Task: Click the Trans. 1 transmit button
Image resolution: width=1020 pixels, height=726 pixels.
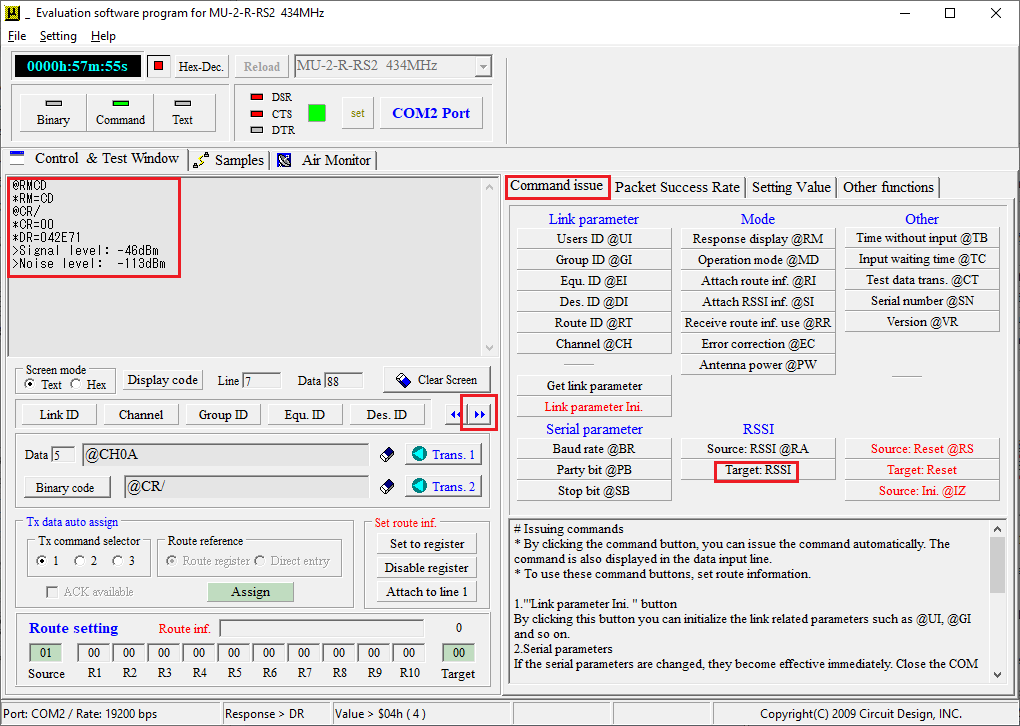Action: coord(444,455)
